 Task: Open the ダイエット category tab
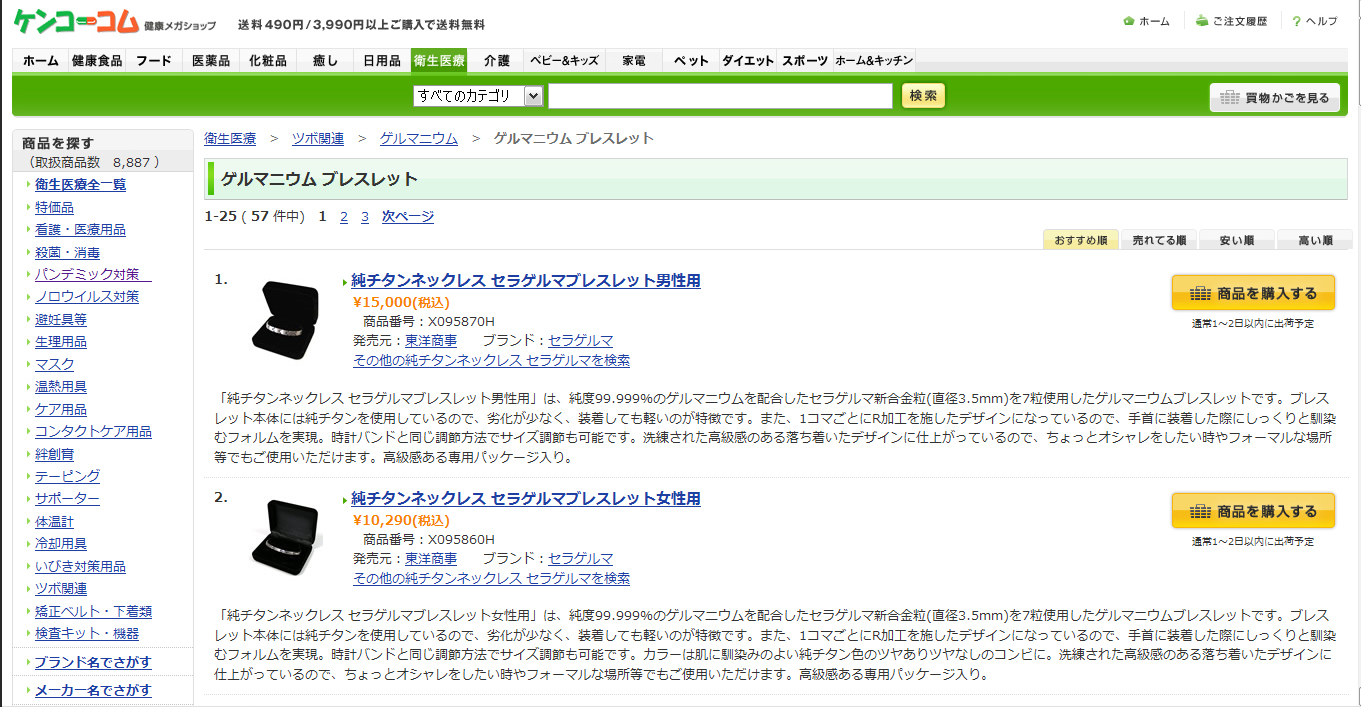point(748,61)
